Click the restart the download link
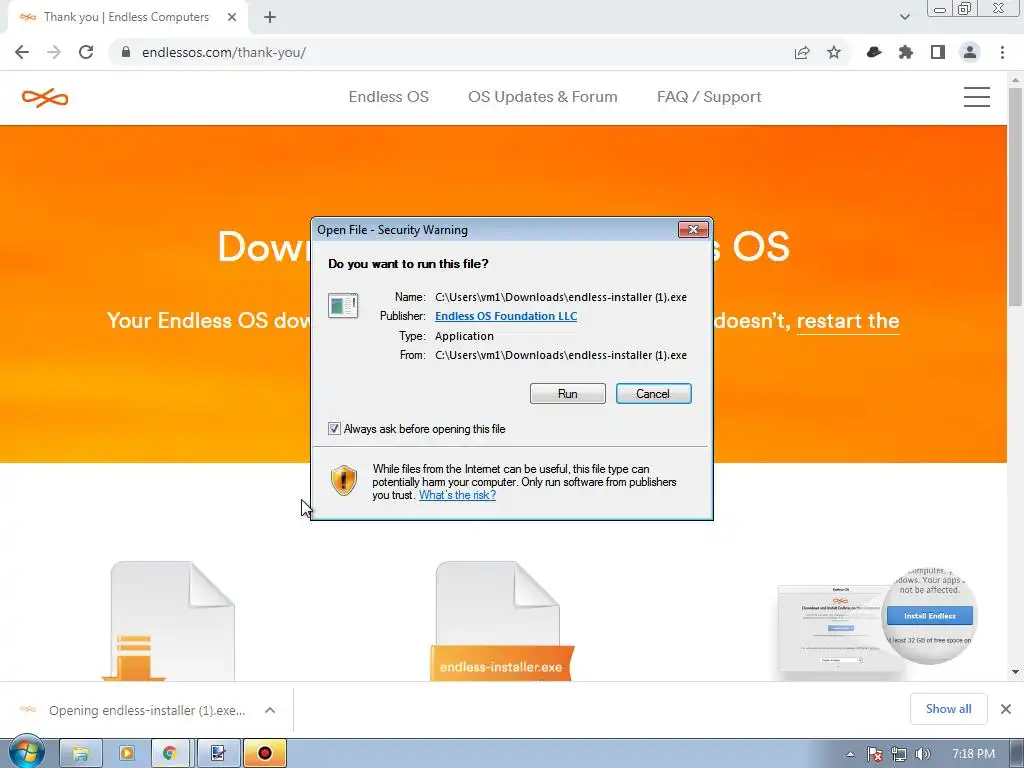Screen dimensions: 1024x768 click(848, 321)
